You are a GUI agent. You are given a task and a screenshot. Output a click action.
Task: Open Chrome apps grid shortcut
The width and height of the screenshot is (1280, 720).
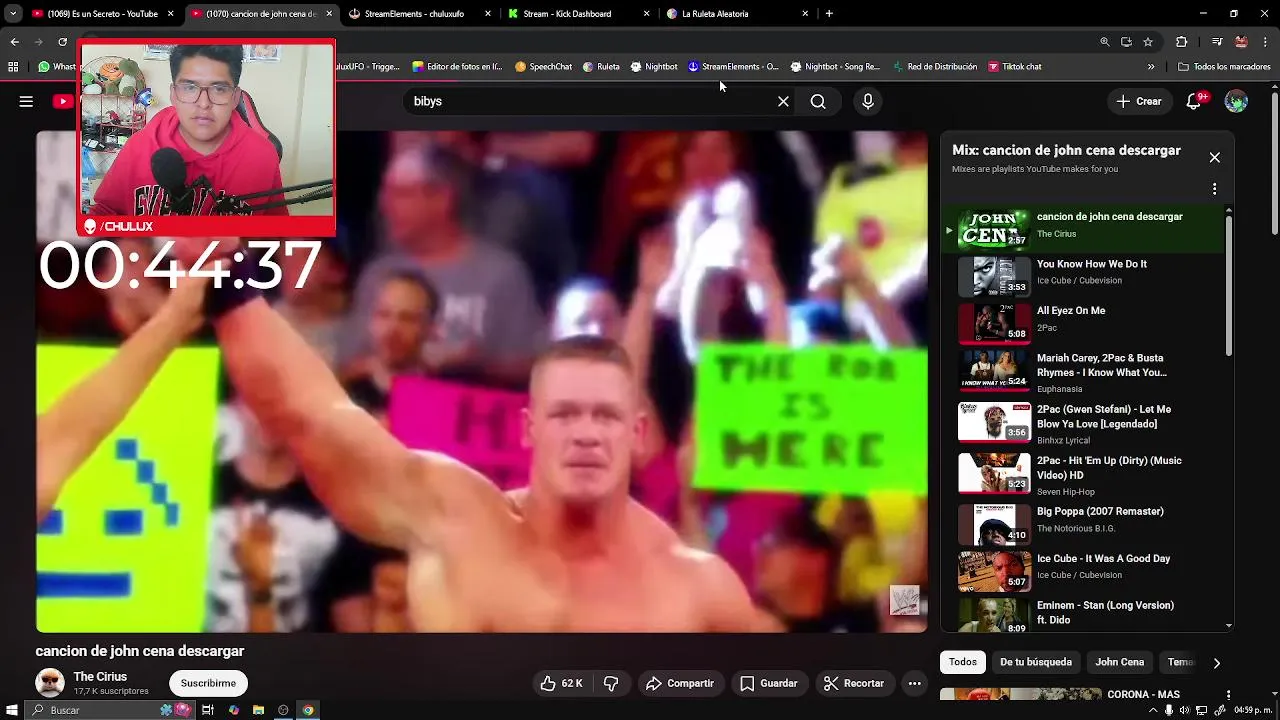pos(13,67)
